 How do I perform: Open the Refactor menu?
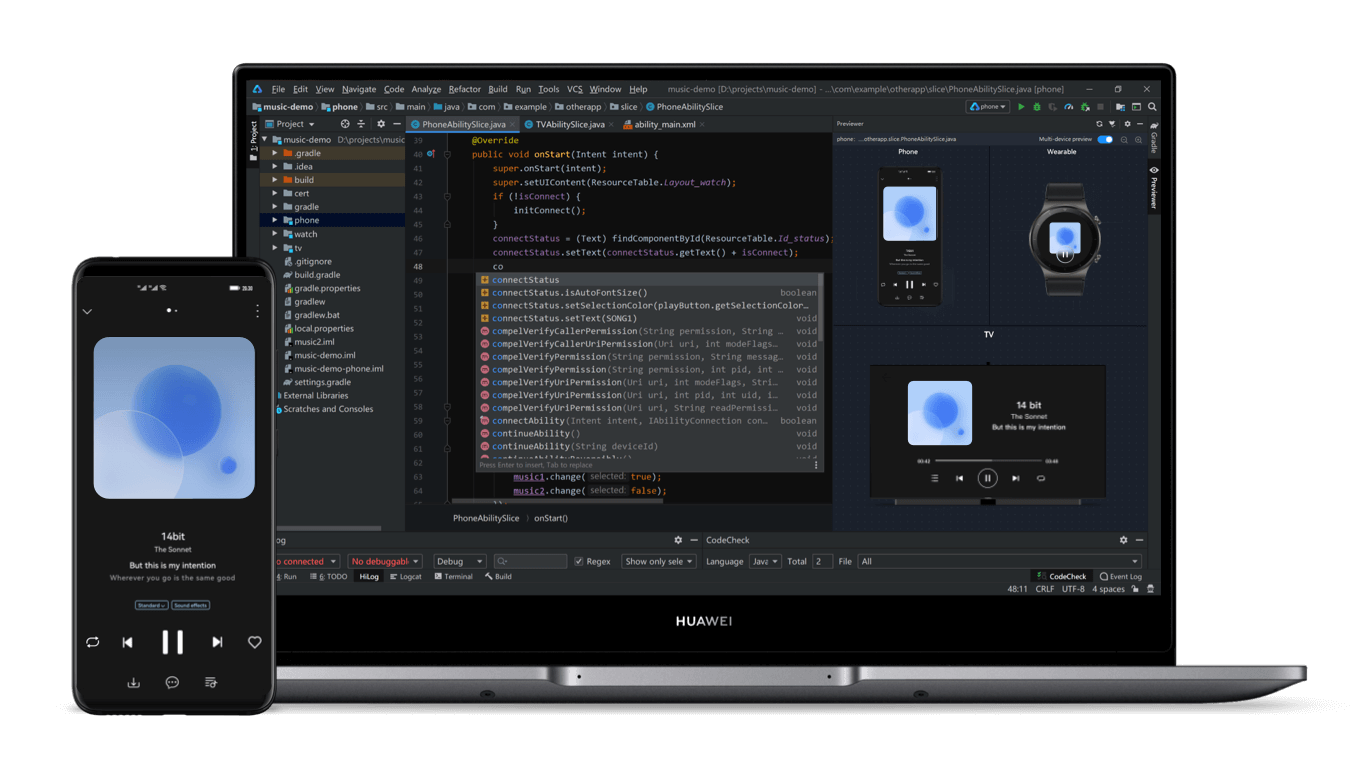[464, 89]
